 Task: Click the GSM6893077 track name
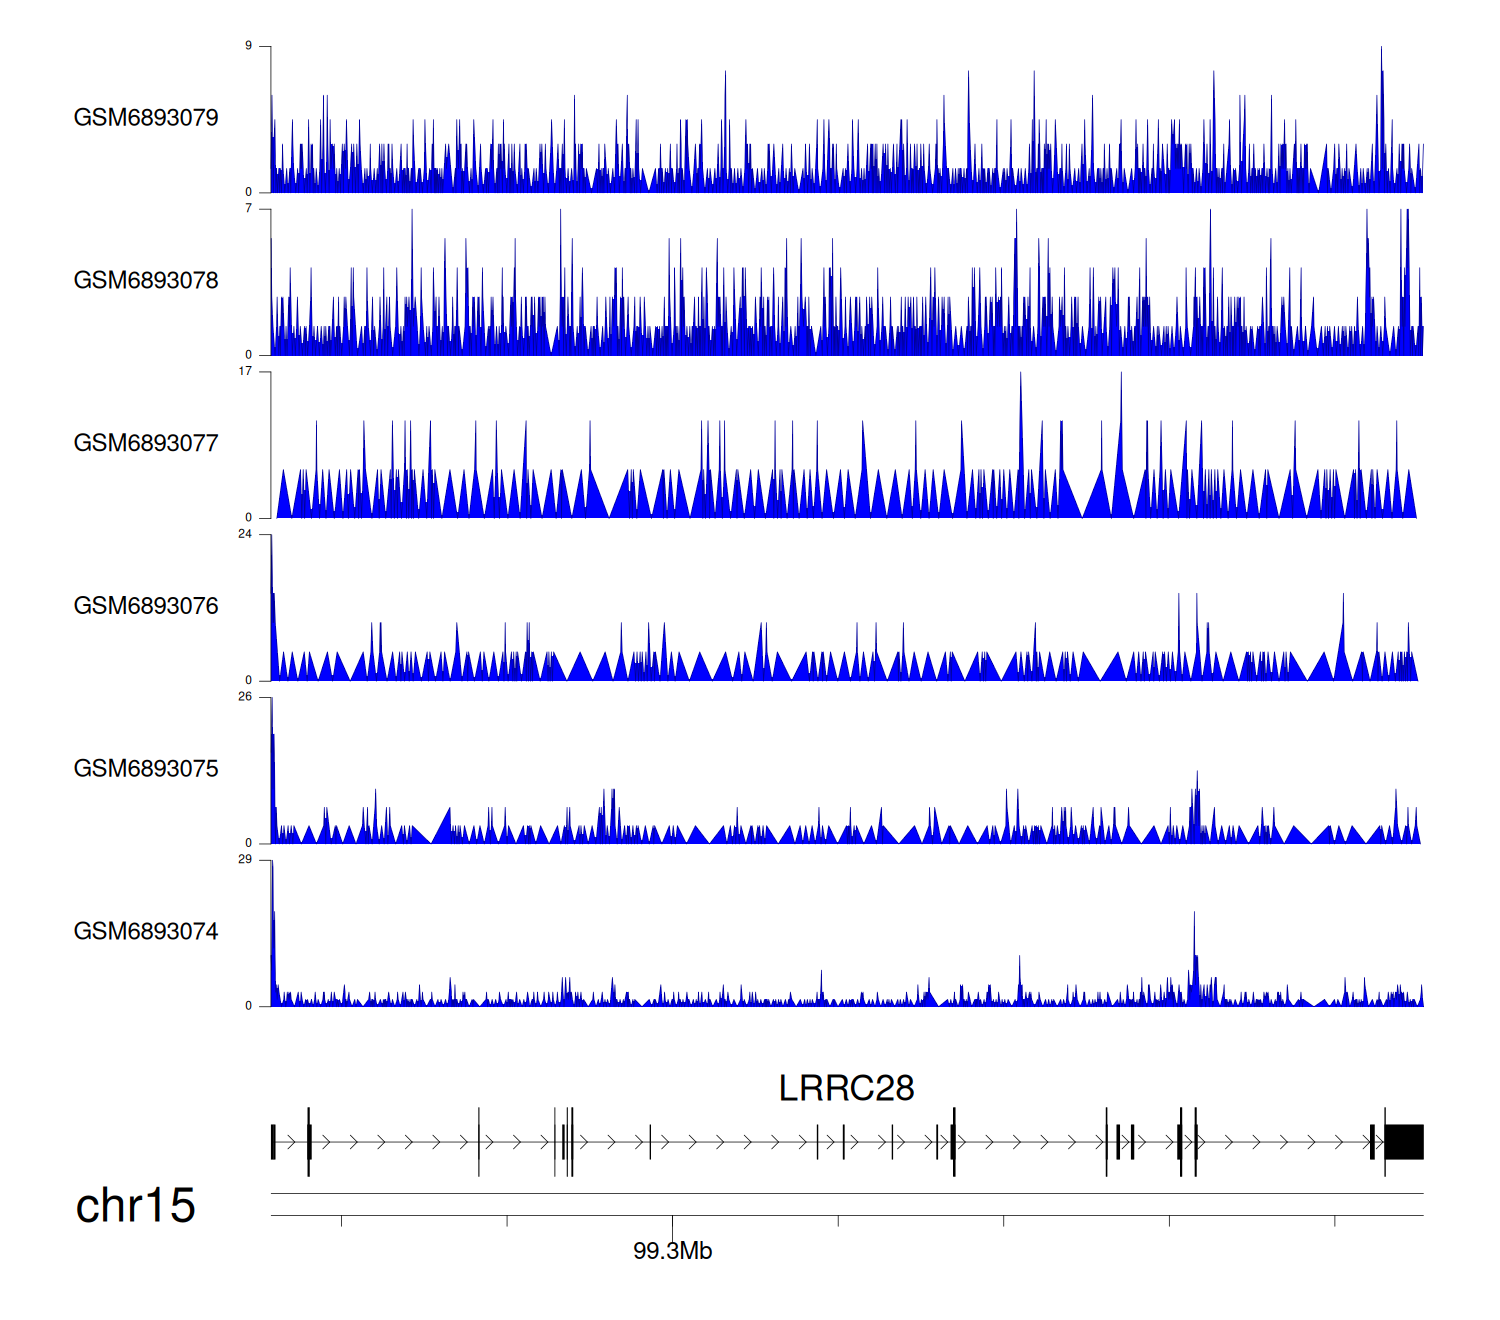point(146,444)
